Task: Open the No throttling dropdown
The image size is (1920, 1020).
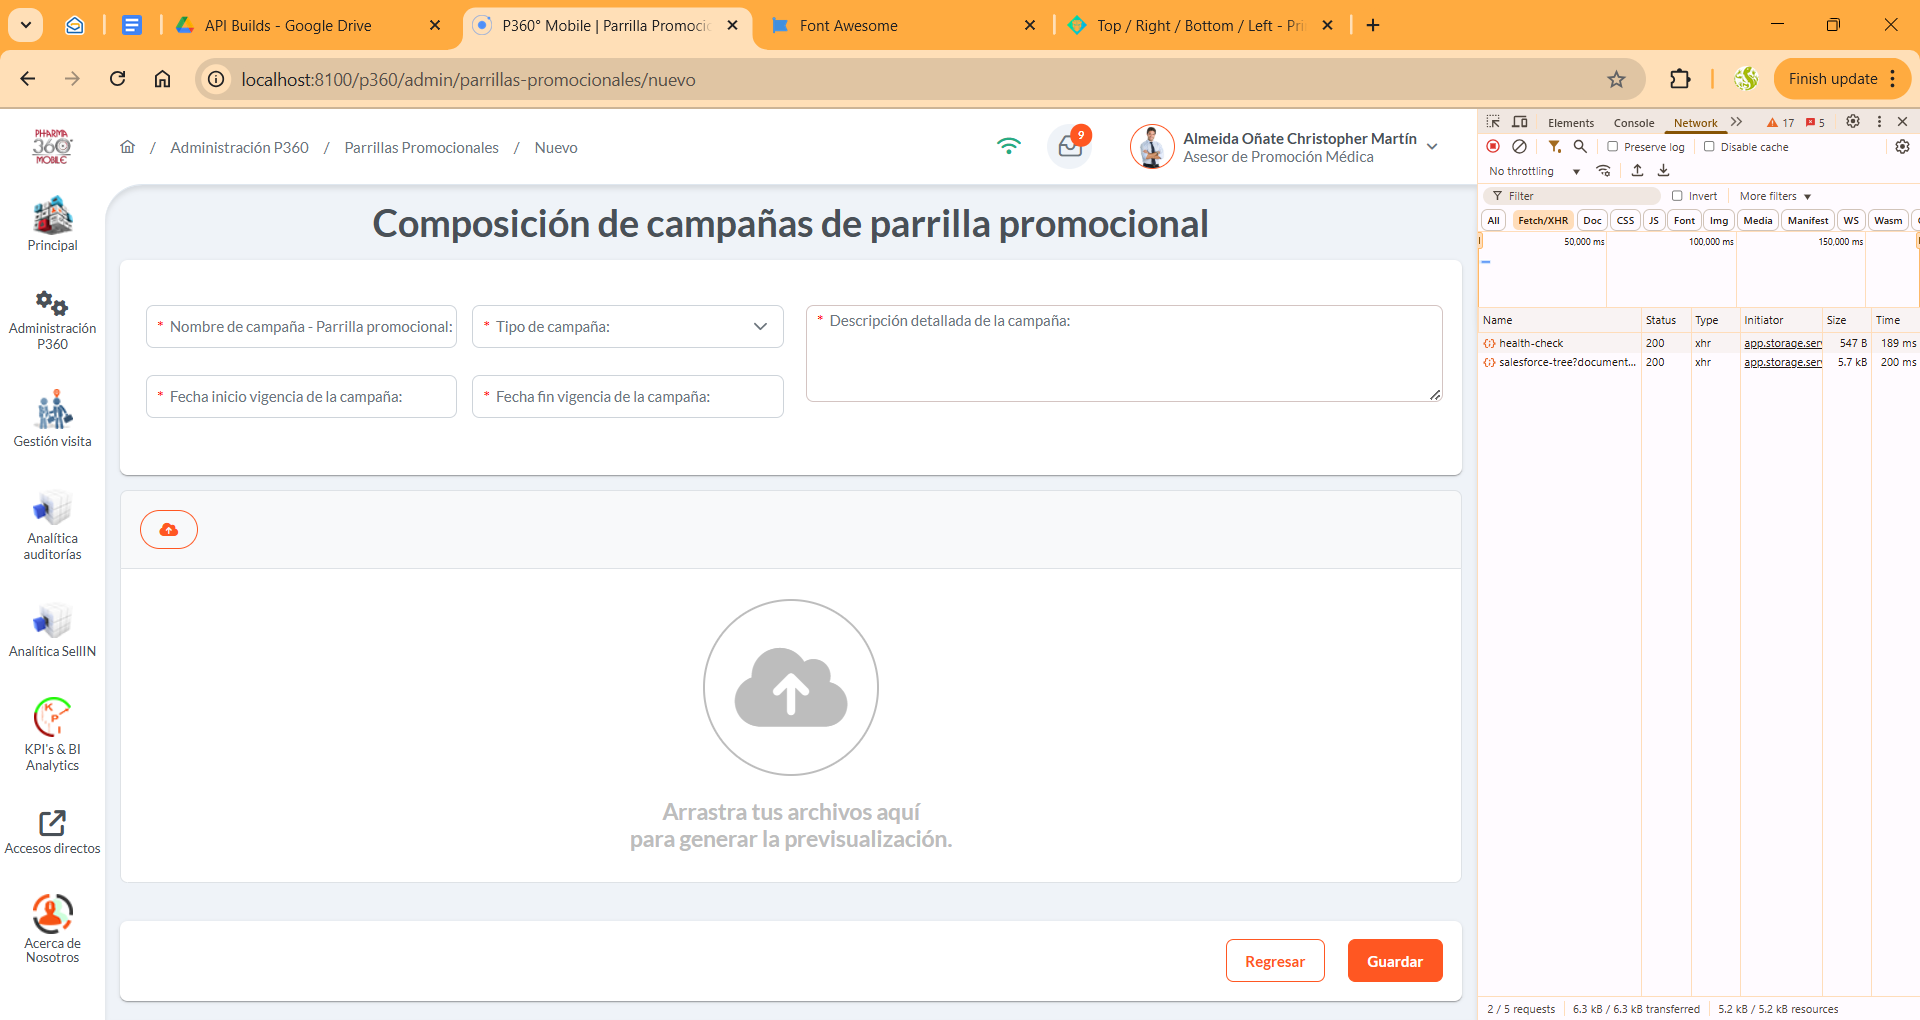Action: pyautogui.click(x=1533, y=172)
